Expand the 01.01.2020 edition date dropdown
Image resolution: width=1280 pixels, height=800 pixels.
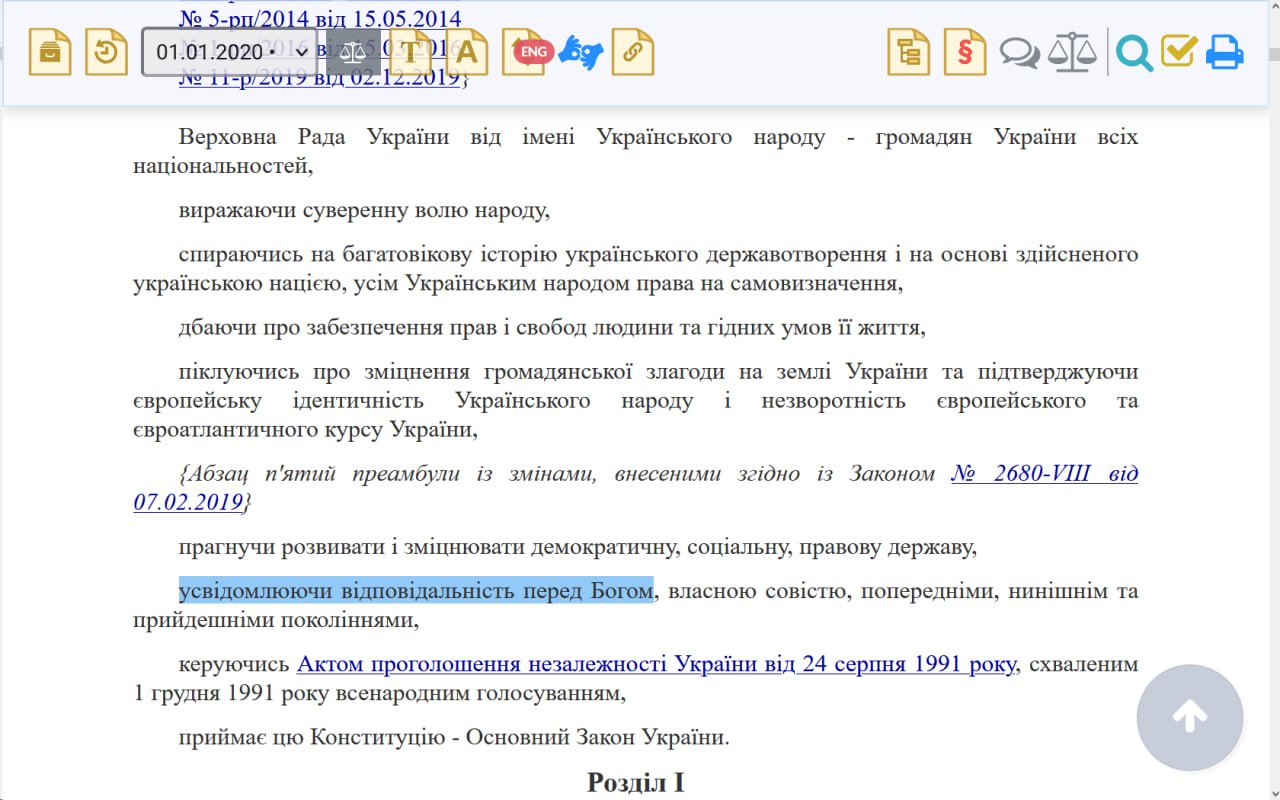coord(229,52)
